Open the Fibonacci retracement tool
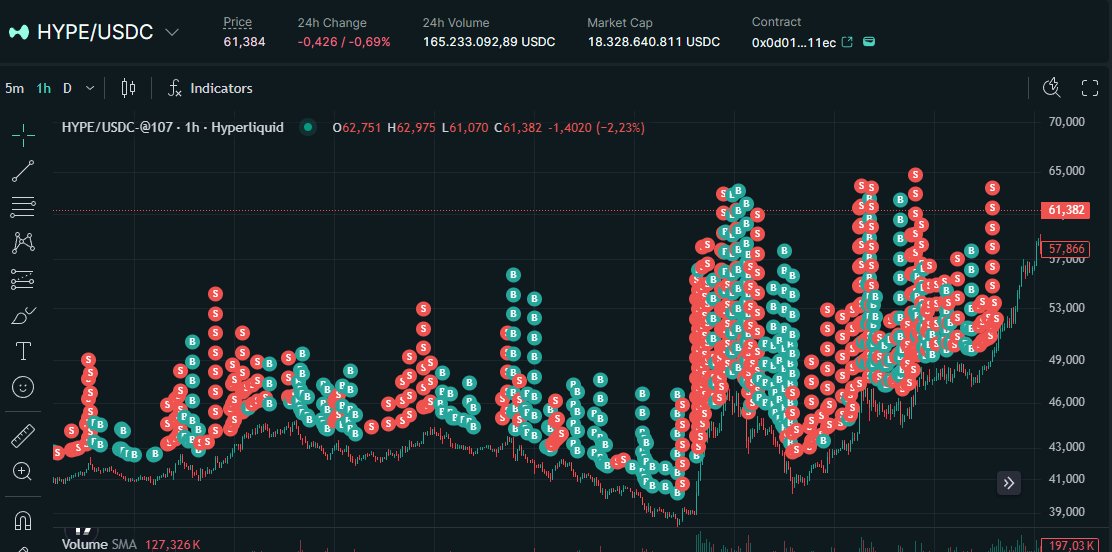Viewport: 1112px width, 552px height. tap(23, 207)
